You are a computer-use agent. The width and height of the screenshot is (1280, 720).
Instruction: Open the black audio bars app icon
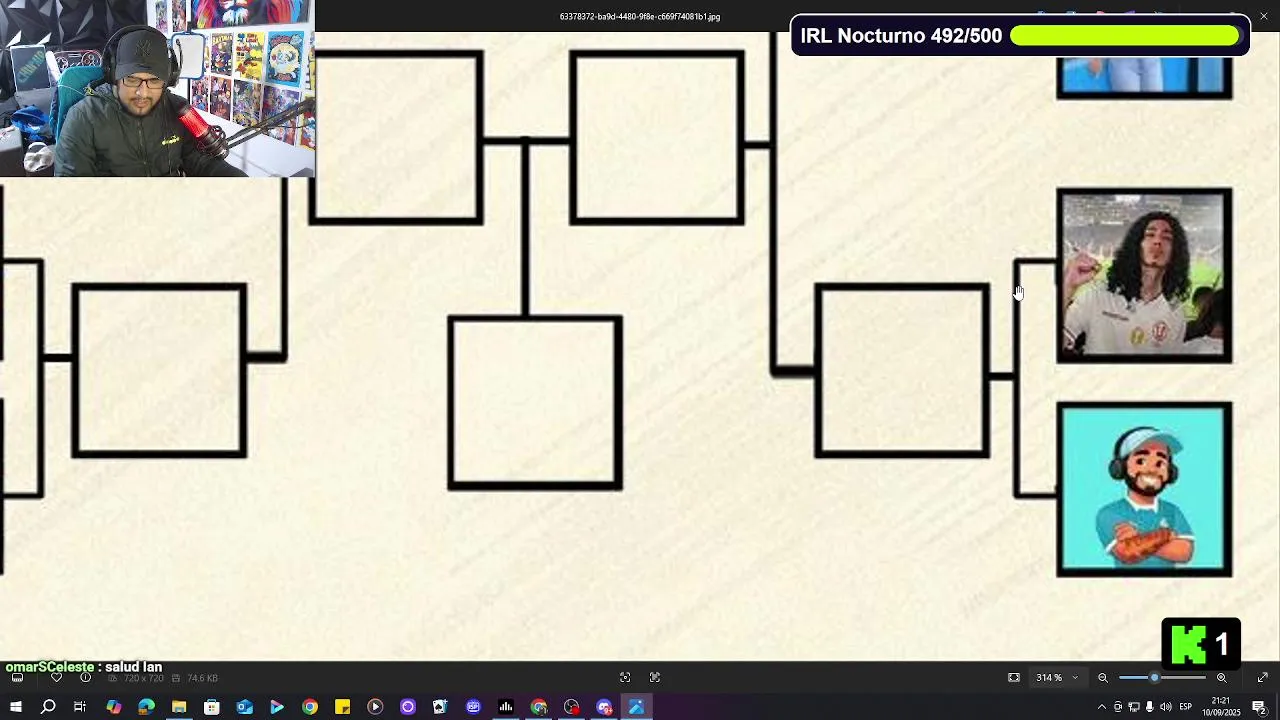point(506,708)
